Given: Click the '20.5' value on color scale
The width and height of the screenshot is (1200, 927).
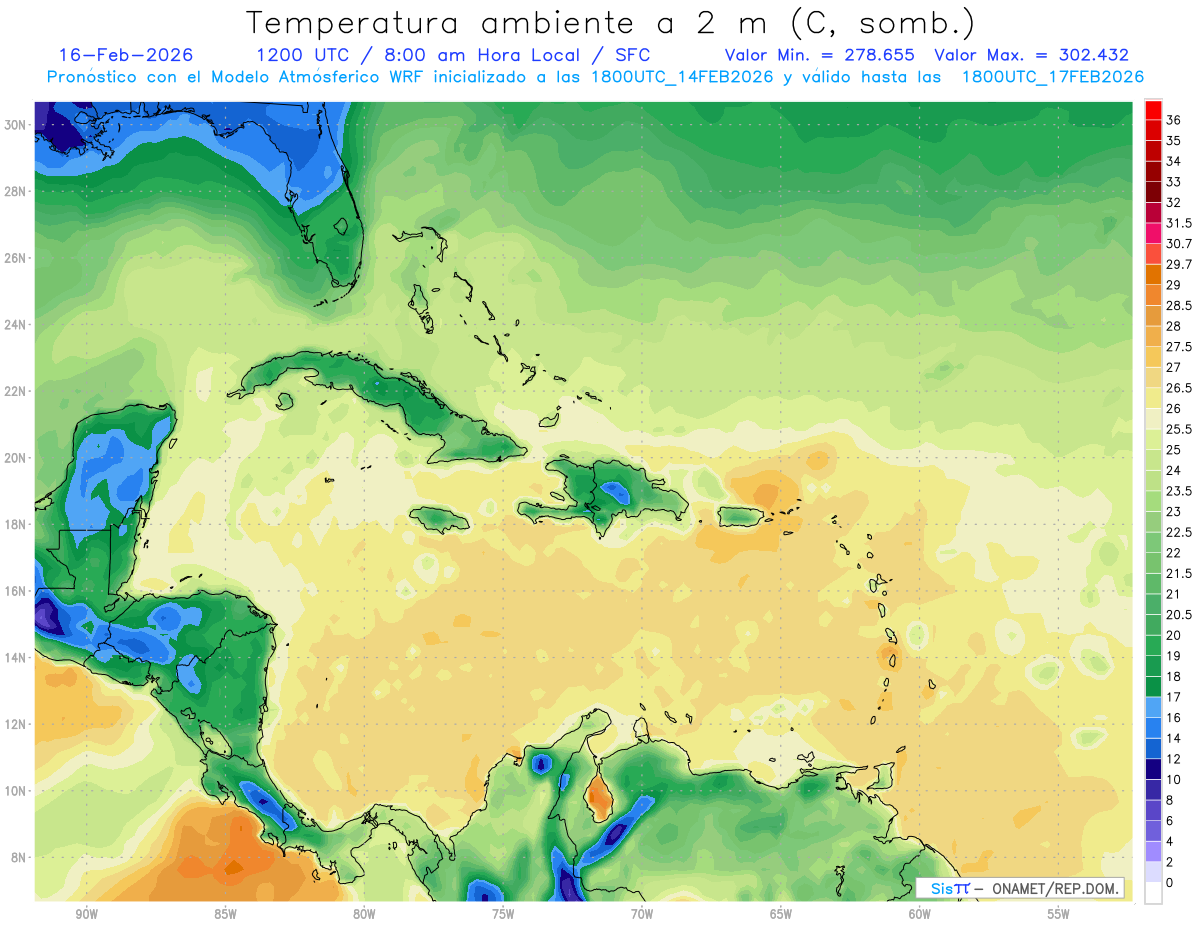Looking at the screenshot, I should click(x=1179, y=614).
